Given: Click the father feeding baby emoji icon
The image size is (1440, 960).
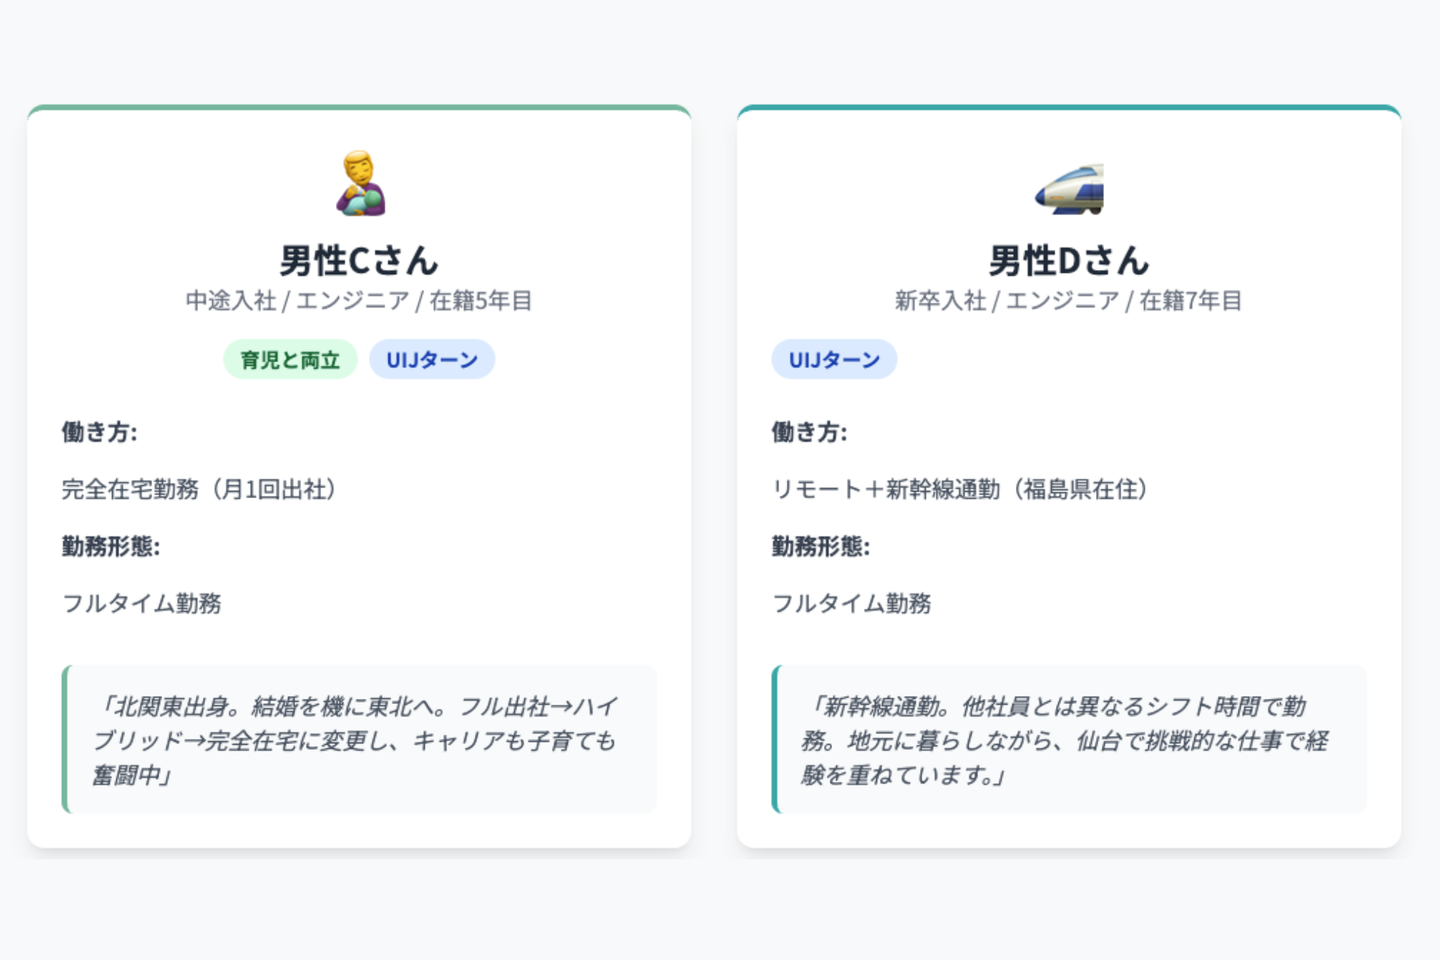Looking at the screenshot, I should tap(360, 184).
